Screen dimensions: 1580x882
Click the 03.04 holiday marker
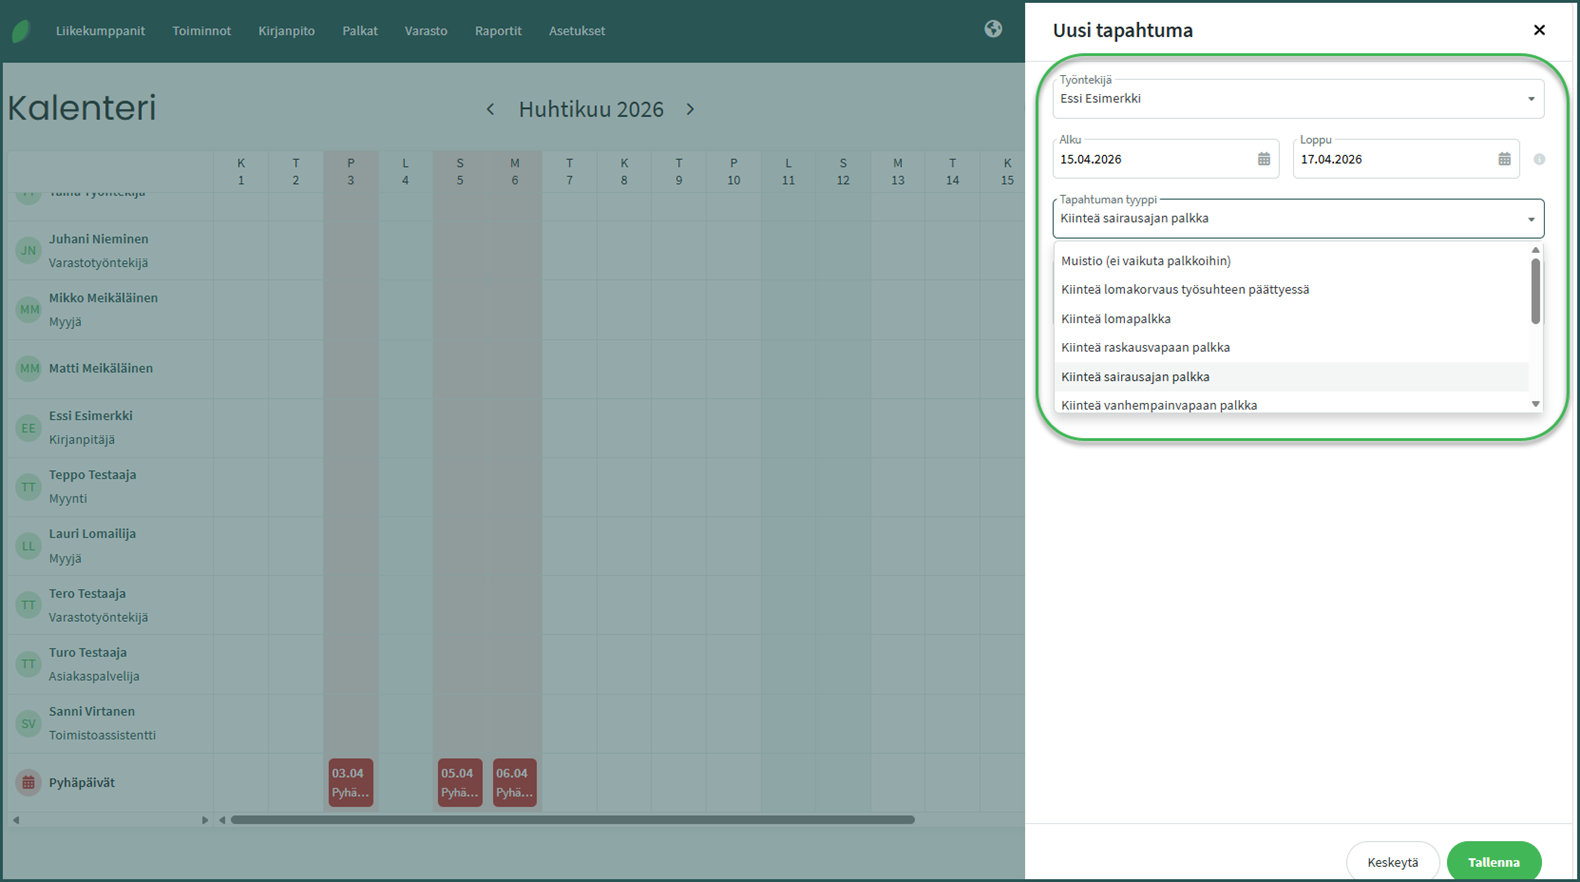(350, 782)
